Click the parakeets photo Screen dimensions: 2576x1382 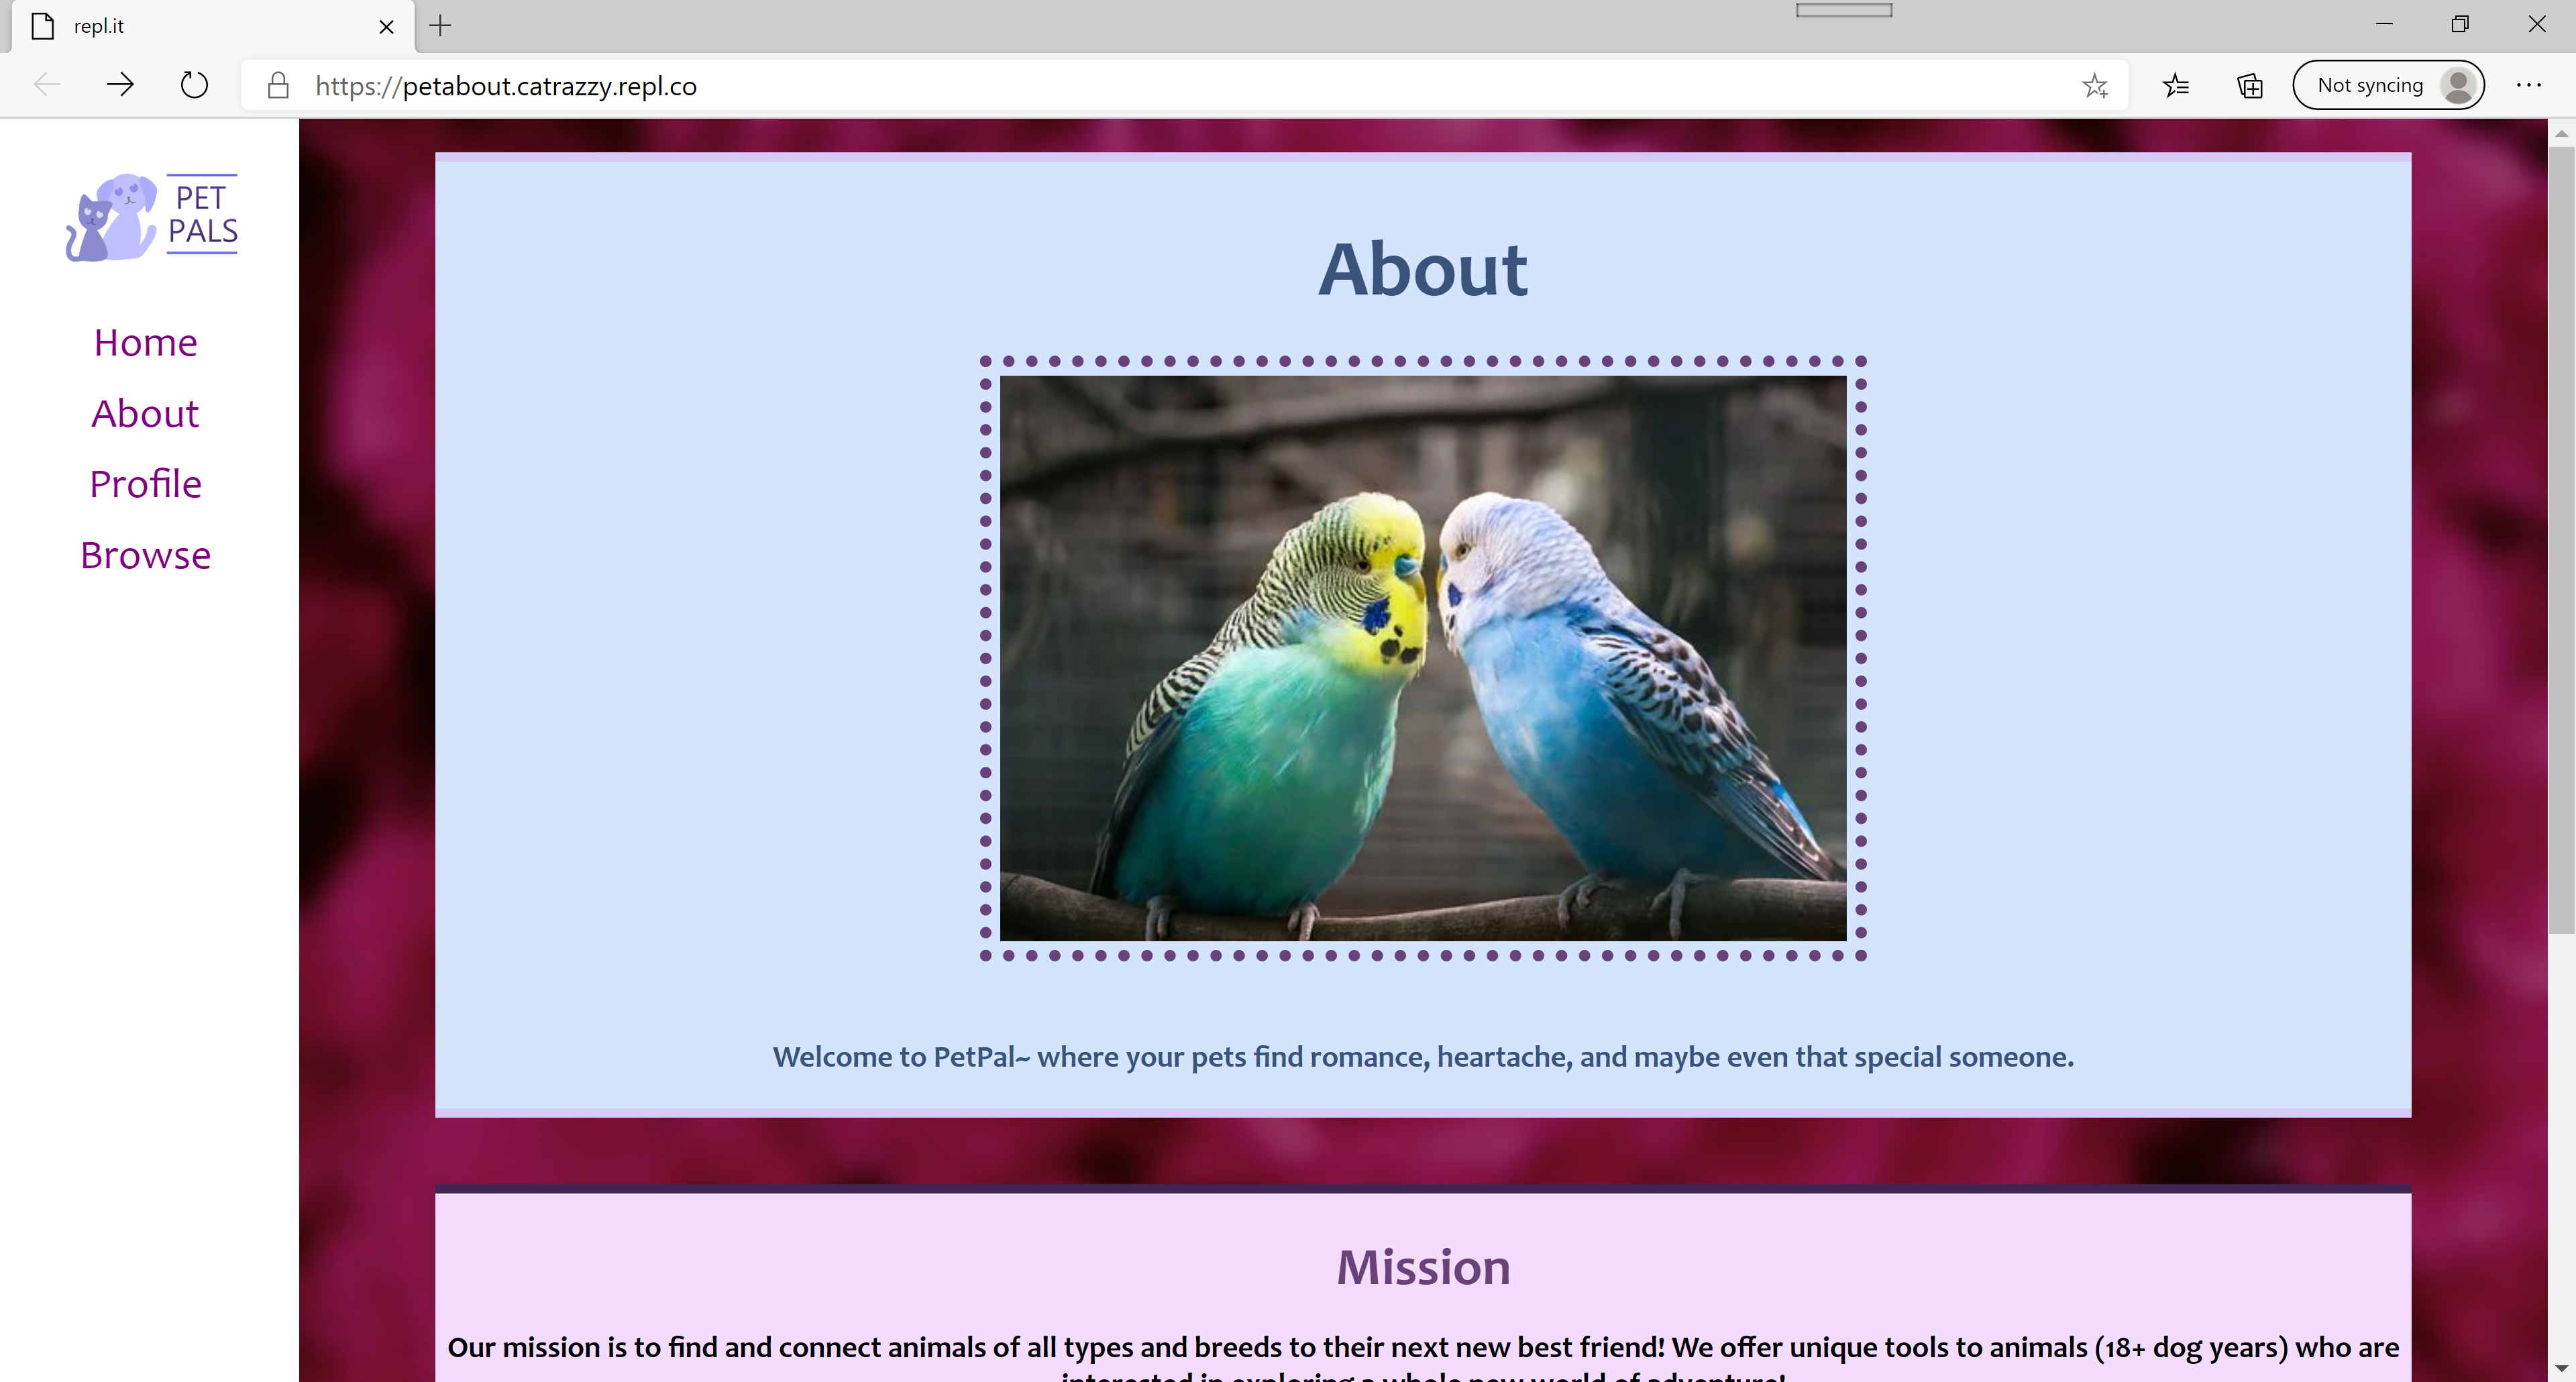1422,657
